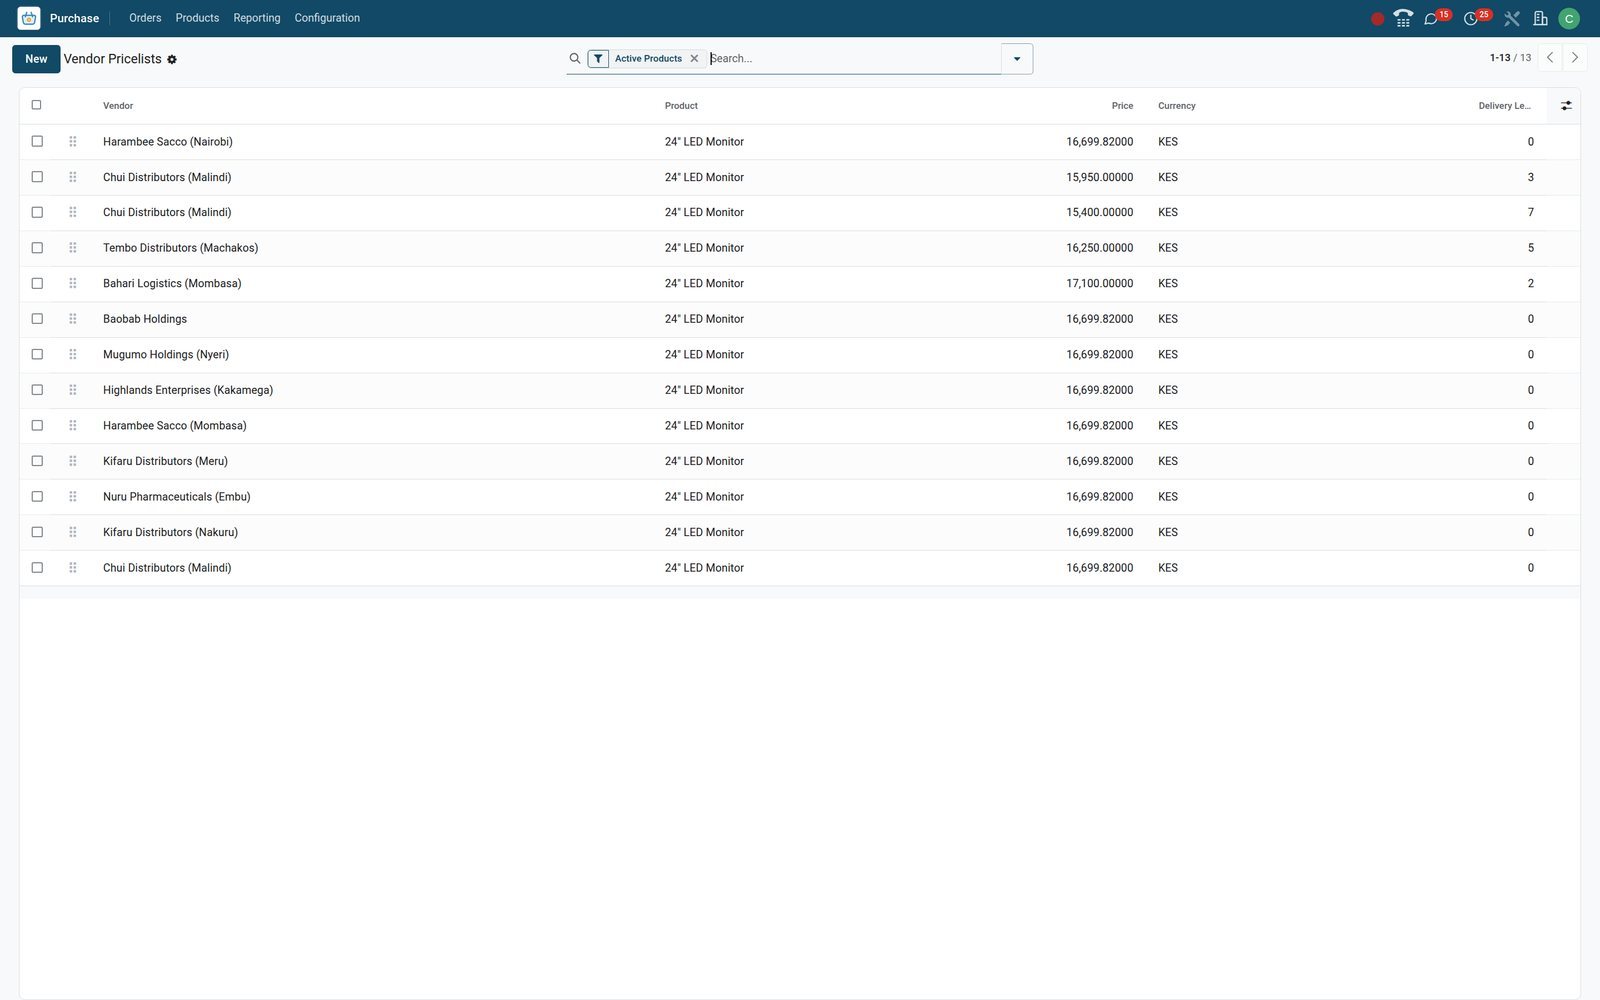Tick the checkbox for Harambee Sacco (Nairobi)
Image resolution: width=1600 pixels, height=1000 pixels.
[37, 141]
